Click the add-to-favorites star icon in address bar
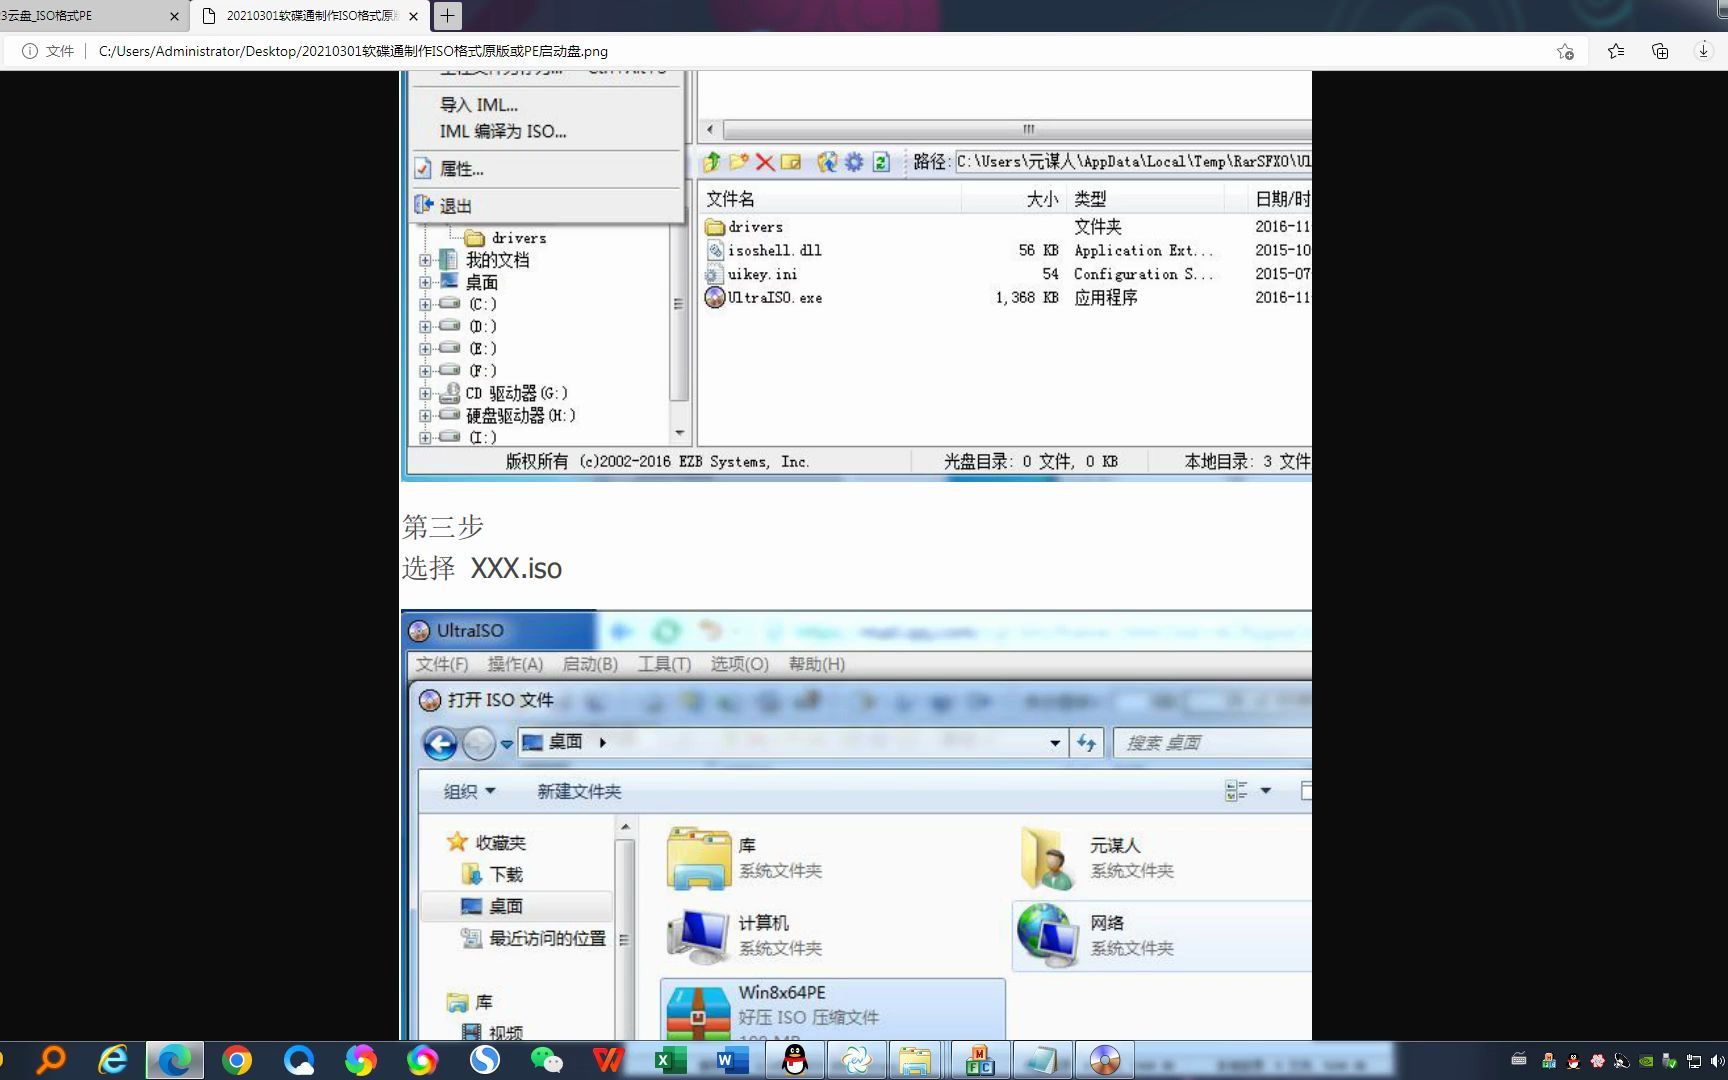 (x=1565, y=51)
